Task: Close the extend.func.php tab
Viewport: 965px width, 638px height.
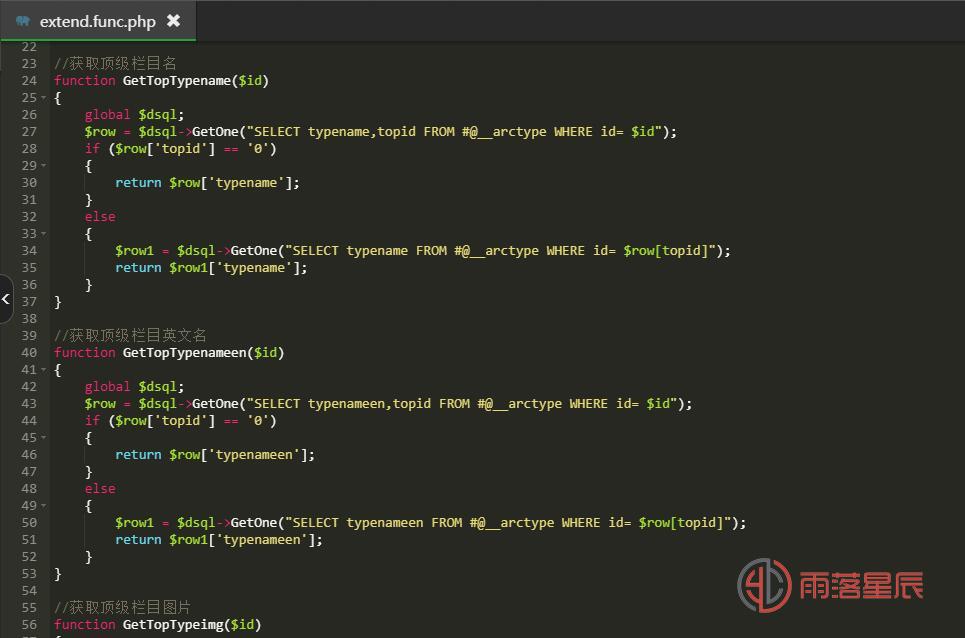Action: (174, 21)
